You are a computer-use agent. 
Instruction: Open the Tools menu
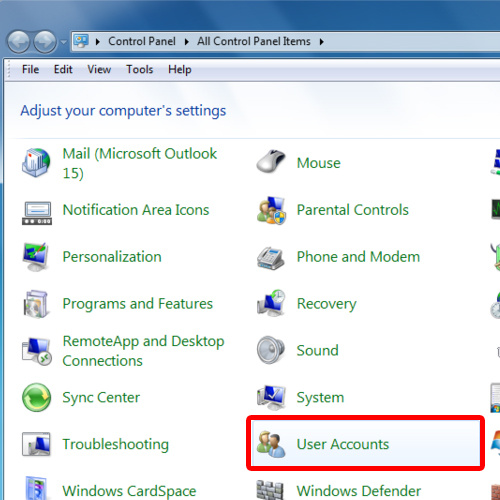click(x=139, y=69)
